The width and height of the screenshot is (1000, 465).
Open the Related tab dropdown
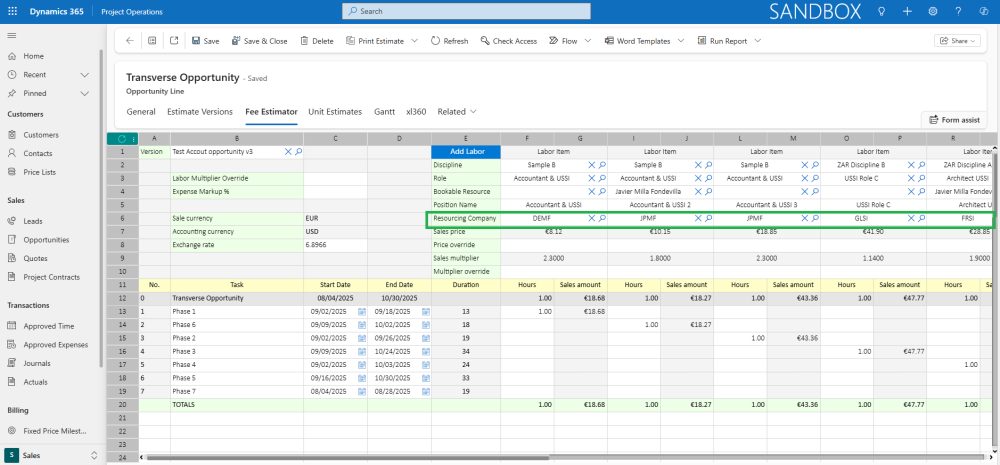[x=457, y=112]
